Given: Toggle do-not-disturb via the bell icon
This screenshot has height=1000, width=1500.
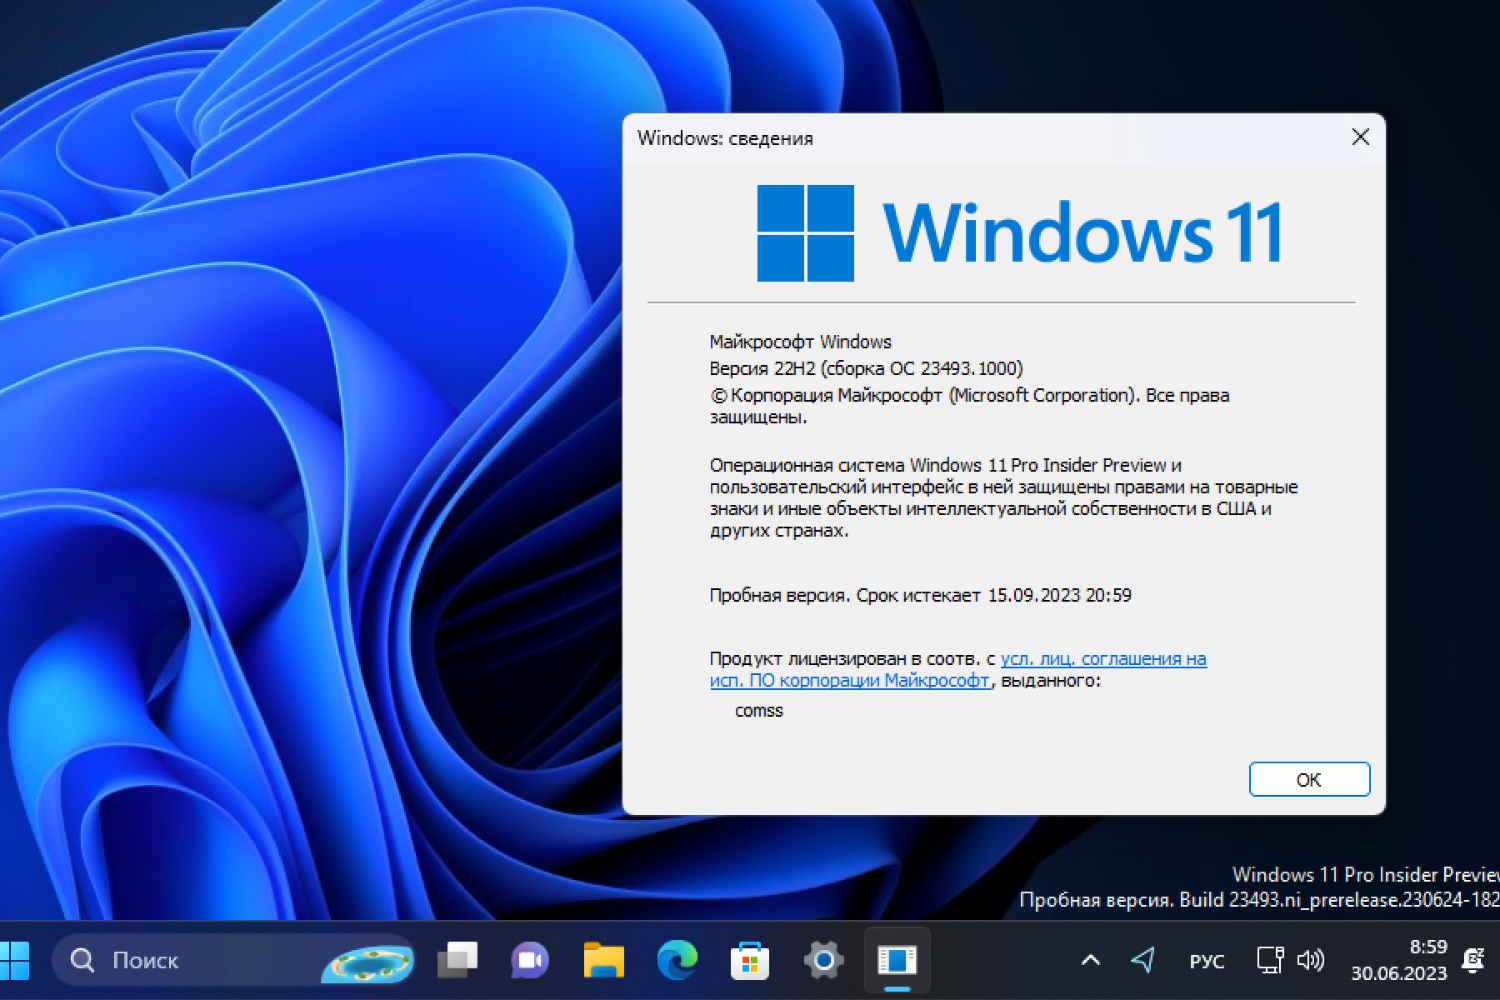Looking at the screenshot, I should coord(1470,960).
